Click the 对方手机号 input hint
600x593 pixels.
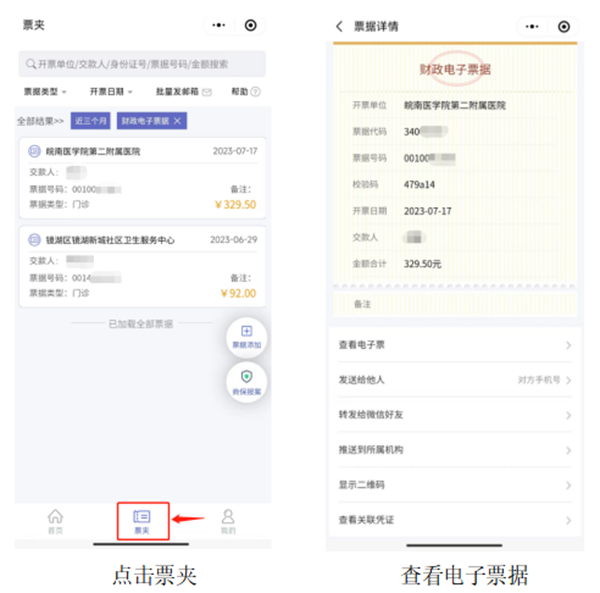pos(539,380)
